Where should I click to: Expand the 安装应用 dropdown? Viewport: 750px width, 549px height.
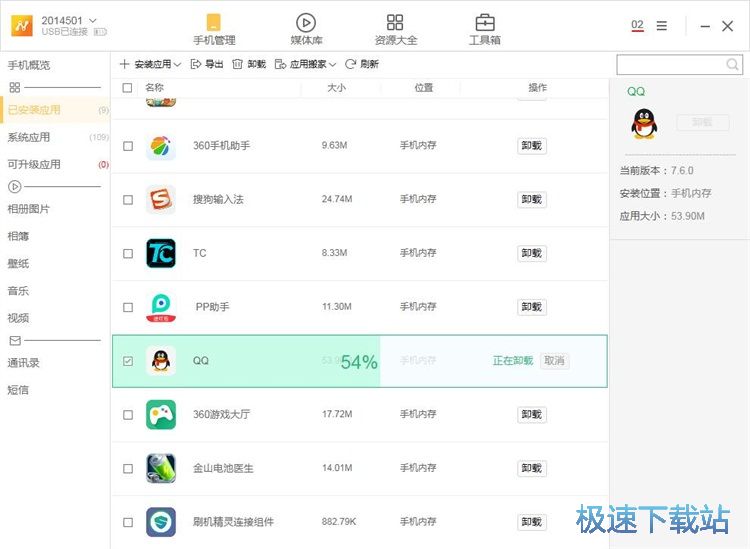pyautogui.click(x=177, y=65)
